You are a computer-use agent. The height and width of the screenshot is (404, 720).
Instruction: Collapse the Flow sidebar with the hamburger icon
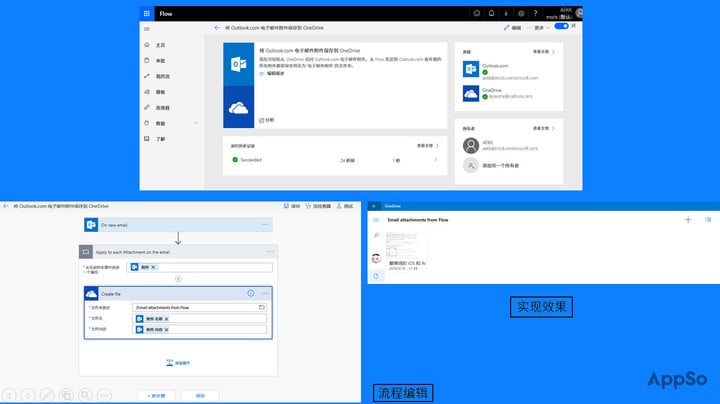click(146, 29)
